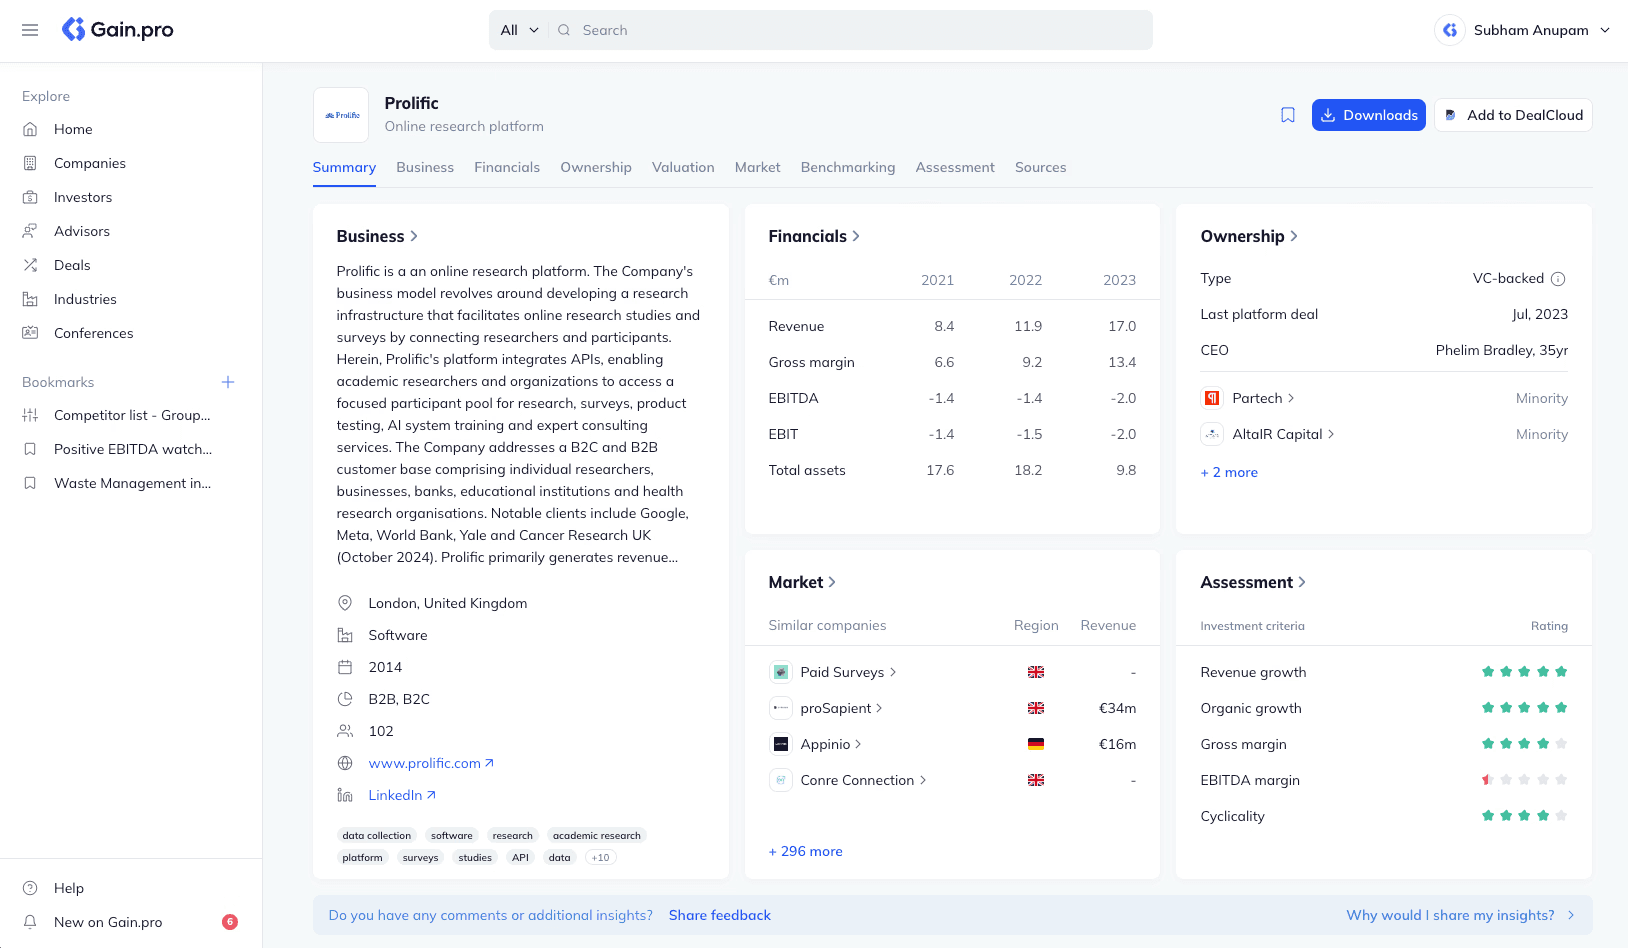This screenshot has height=948, width=1628.
Task: Click the Downloads button
Action: (1369, 115)
